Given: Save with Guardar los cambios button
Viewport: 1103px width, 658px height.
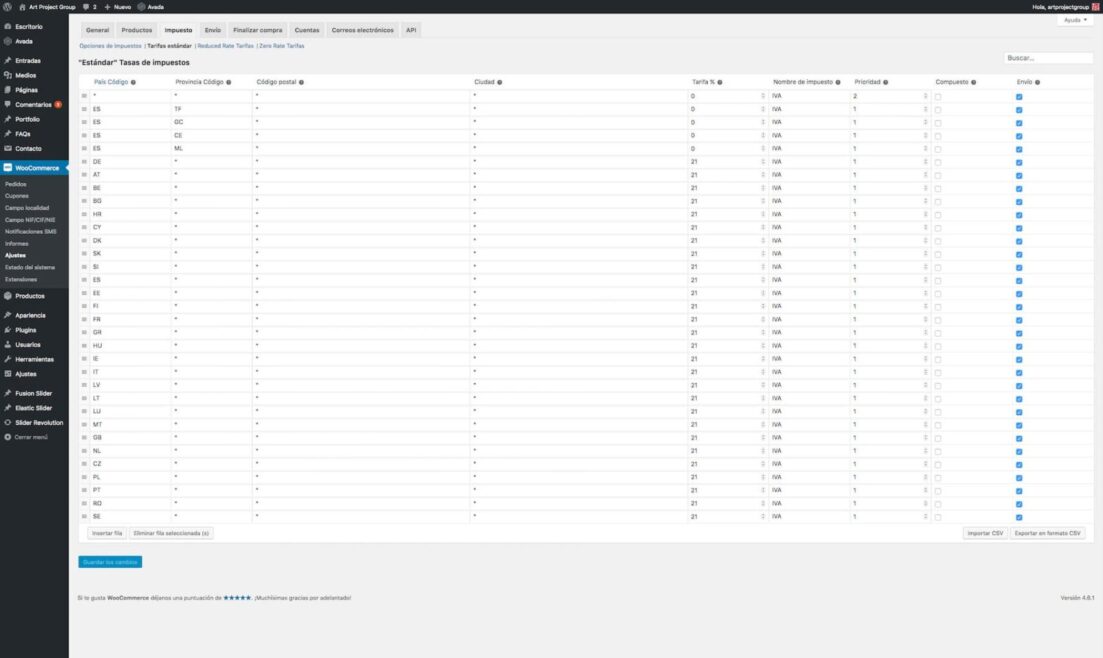Looking at the screenshot, I should coord(110,562).
